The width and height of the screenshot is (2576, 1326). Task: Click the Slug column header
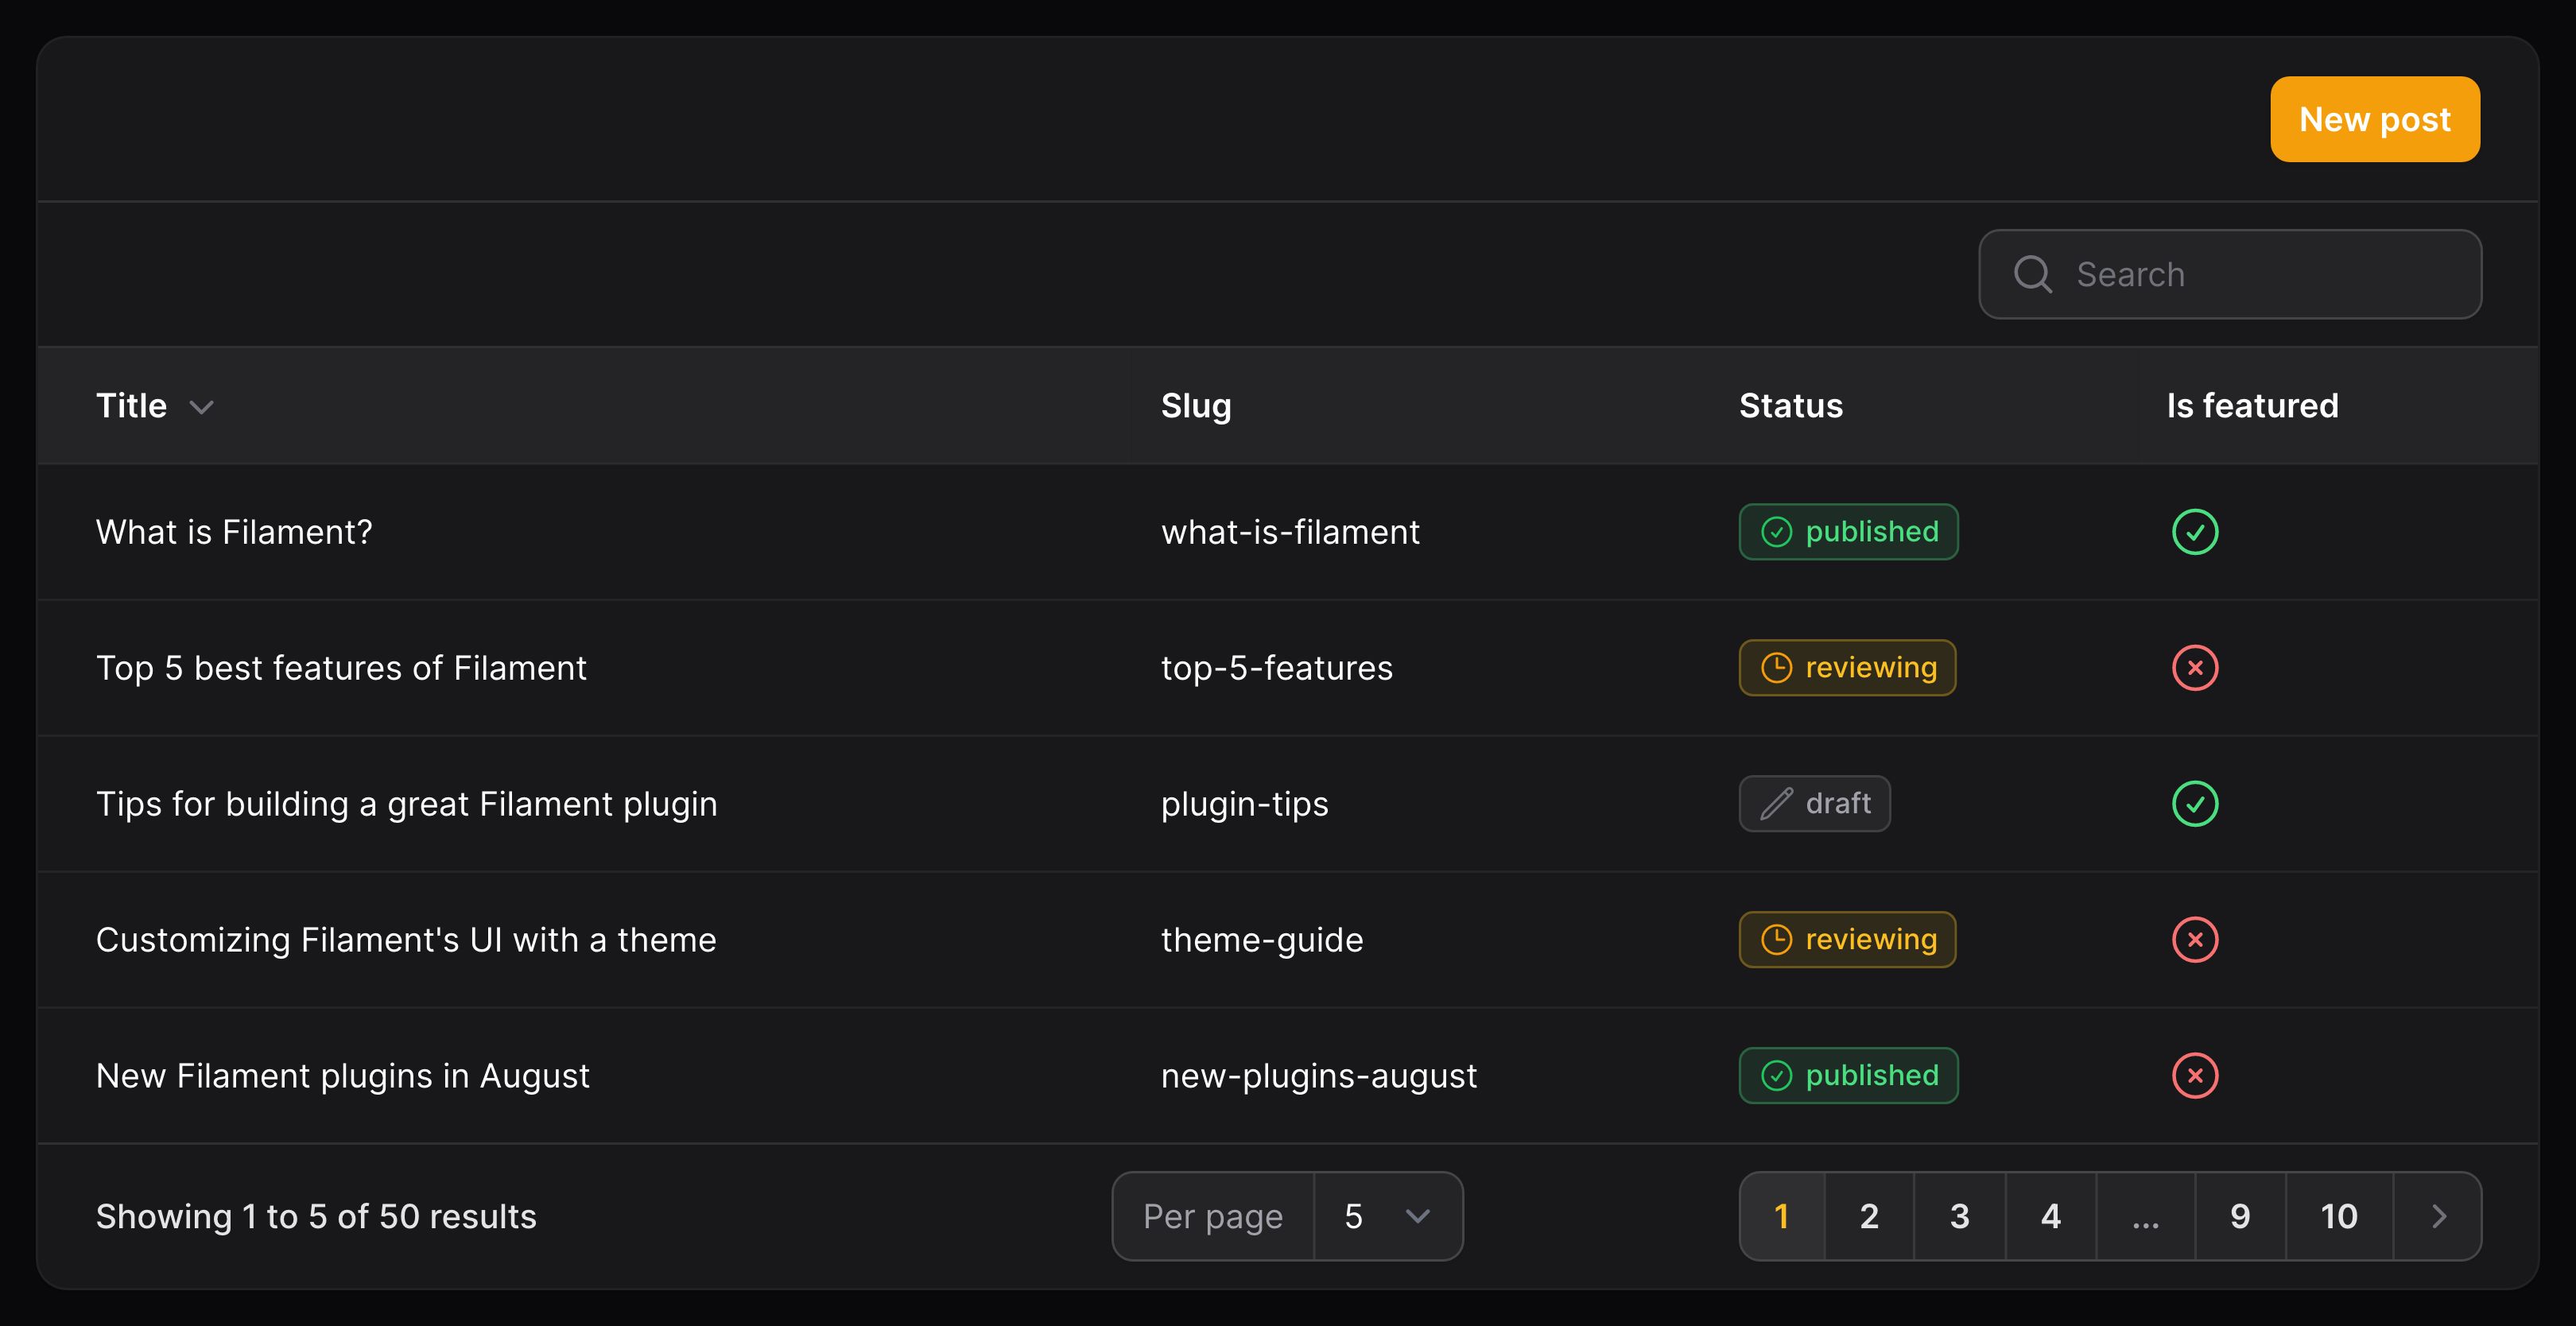tap(1196, 406)
